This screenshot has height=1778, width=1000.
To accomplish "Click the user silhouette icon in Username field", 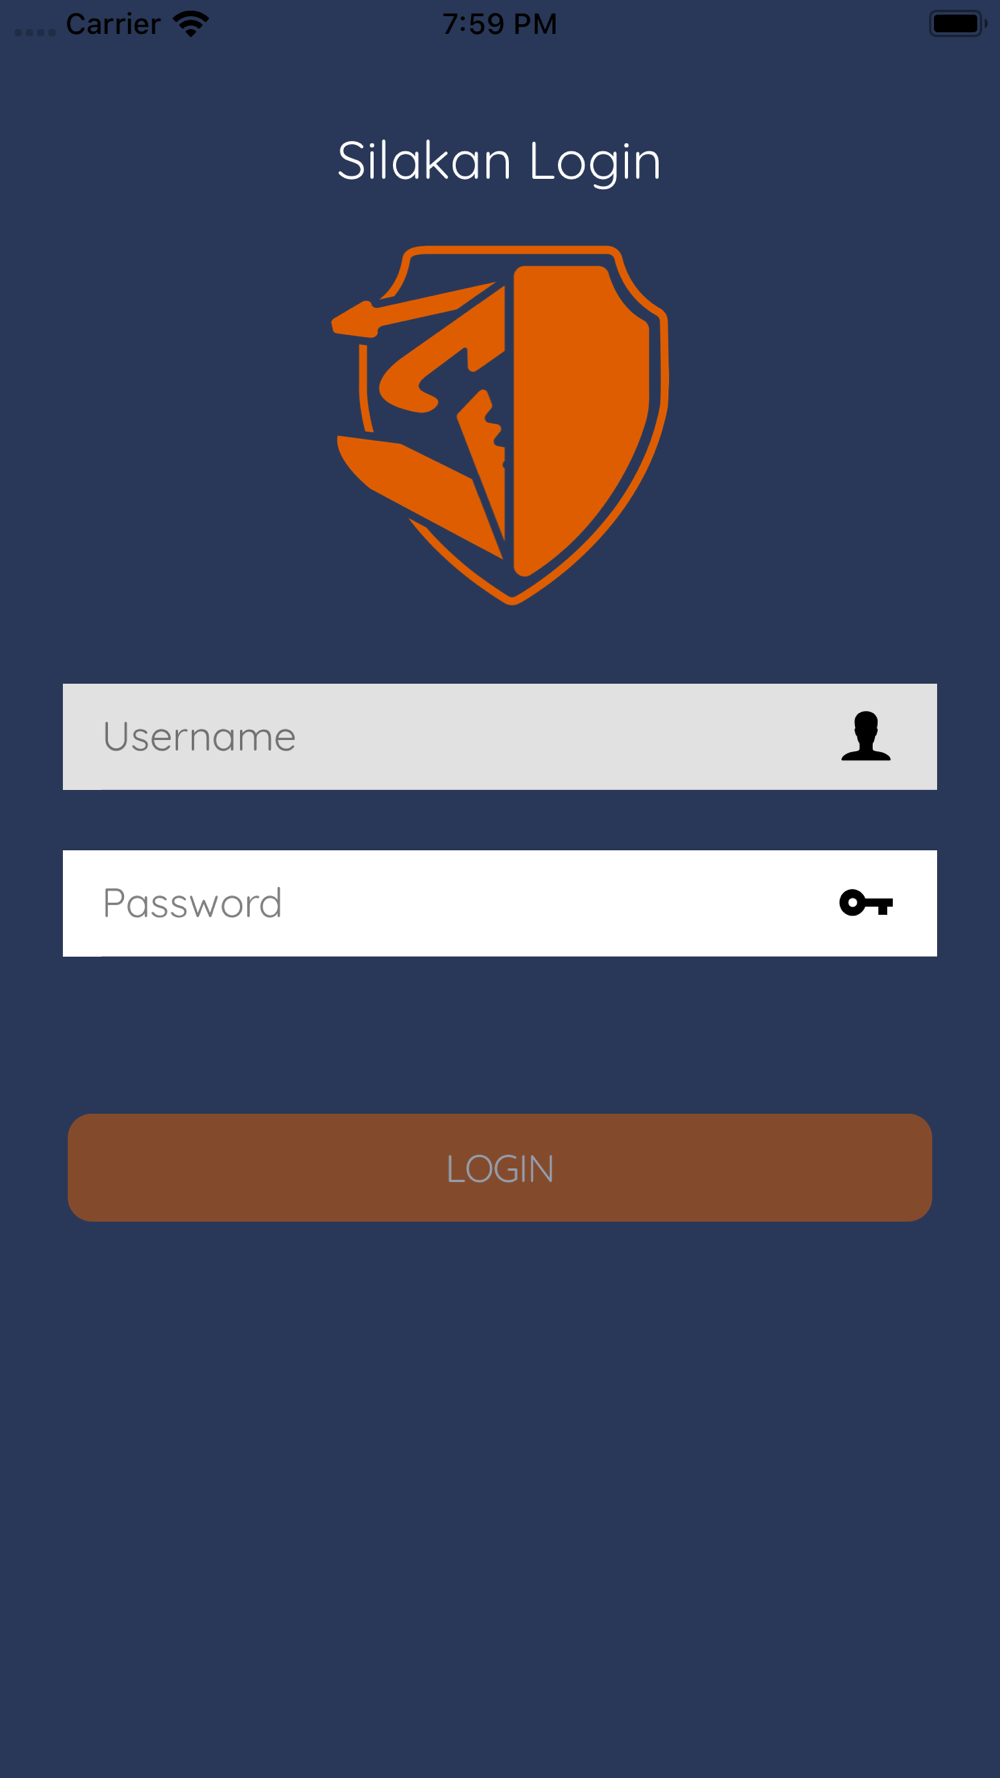I will pos(866,737).
